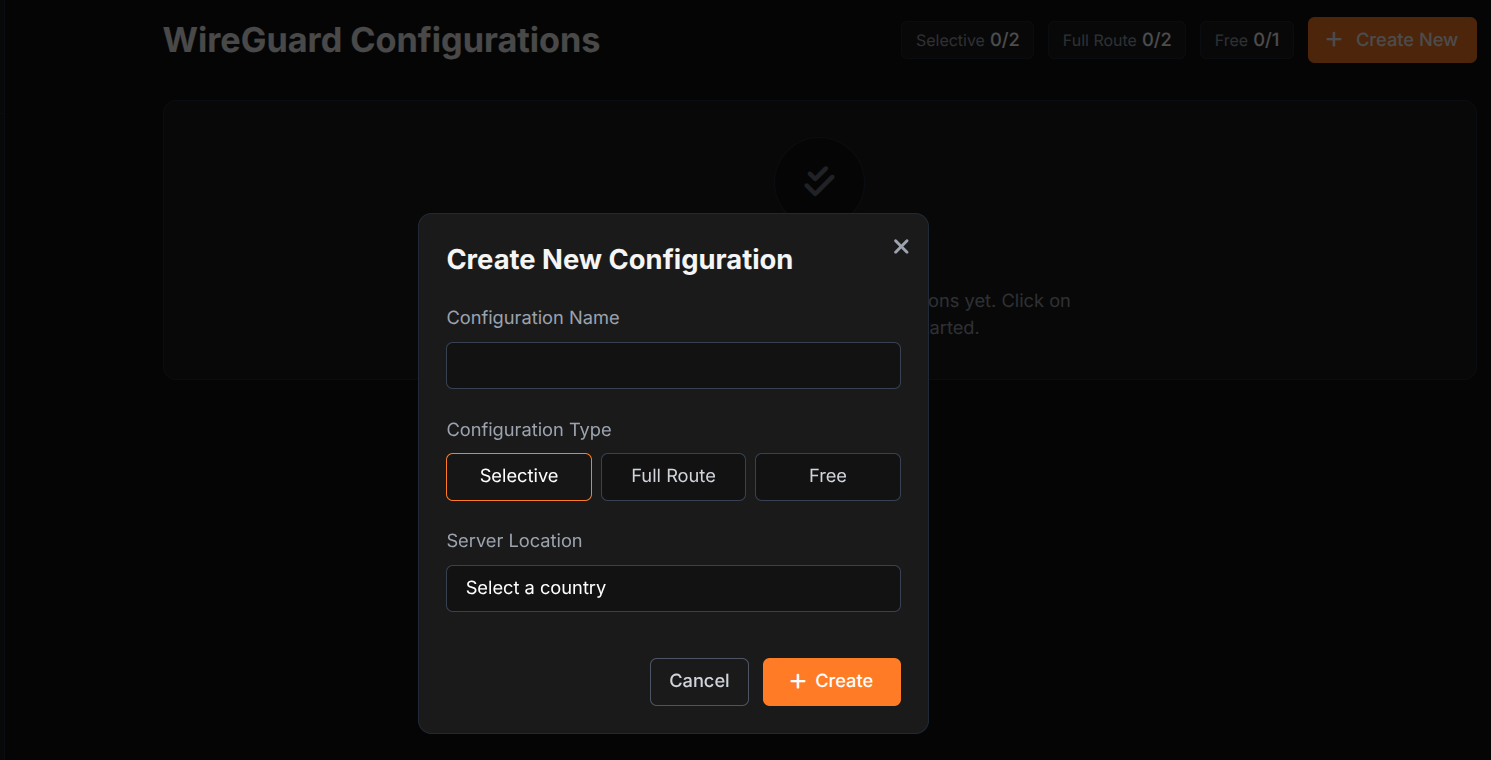Close the Create New Configuration dialog
This screenshot has height=760, width=1491.
click(x=901, y=246)
